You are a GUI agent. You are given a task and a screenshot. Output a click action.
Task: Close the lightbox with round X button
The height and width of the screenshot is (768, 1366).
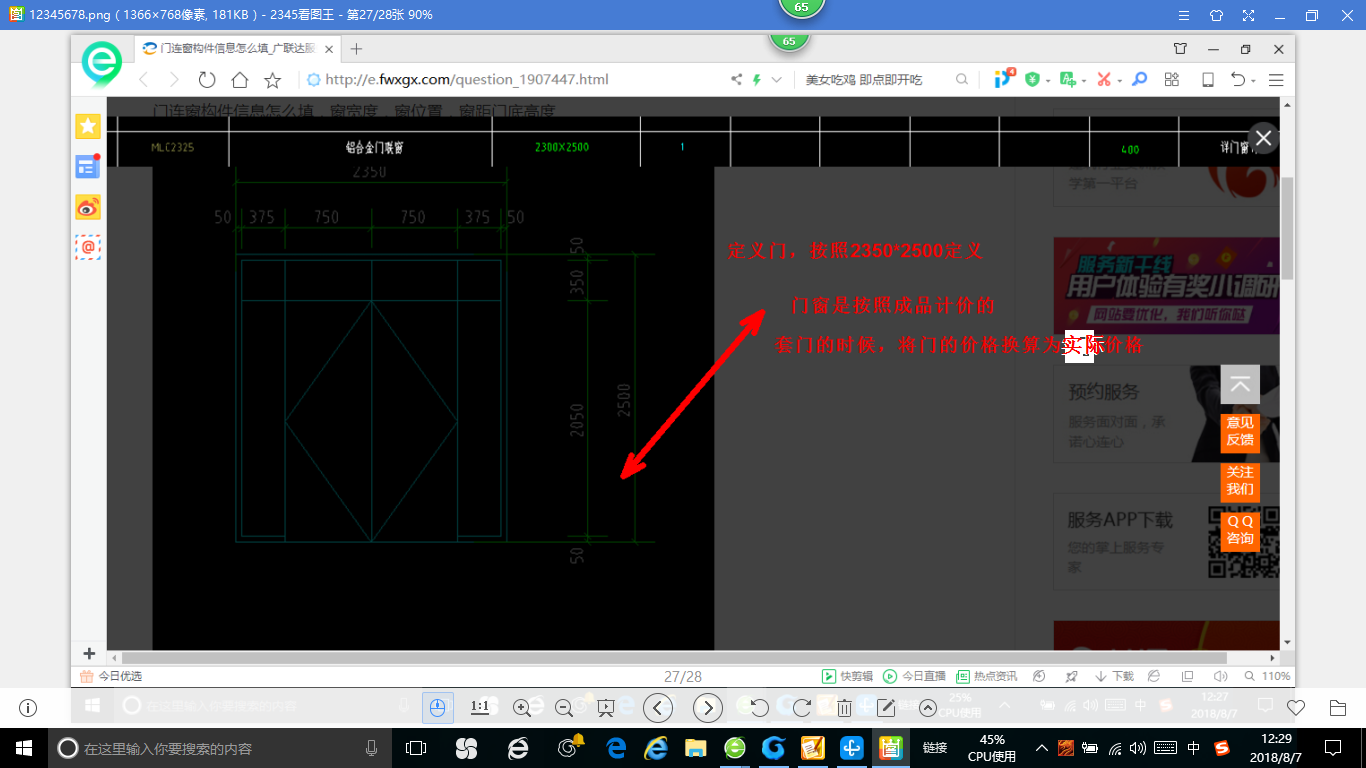[1264, 138]
